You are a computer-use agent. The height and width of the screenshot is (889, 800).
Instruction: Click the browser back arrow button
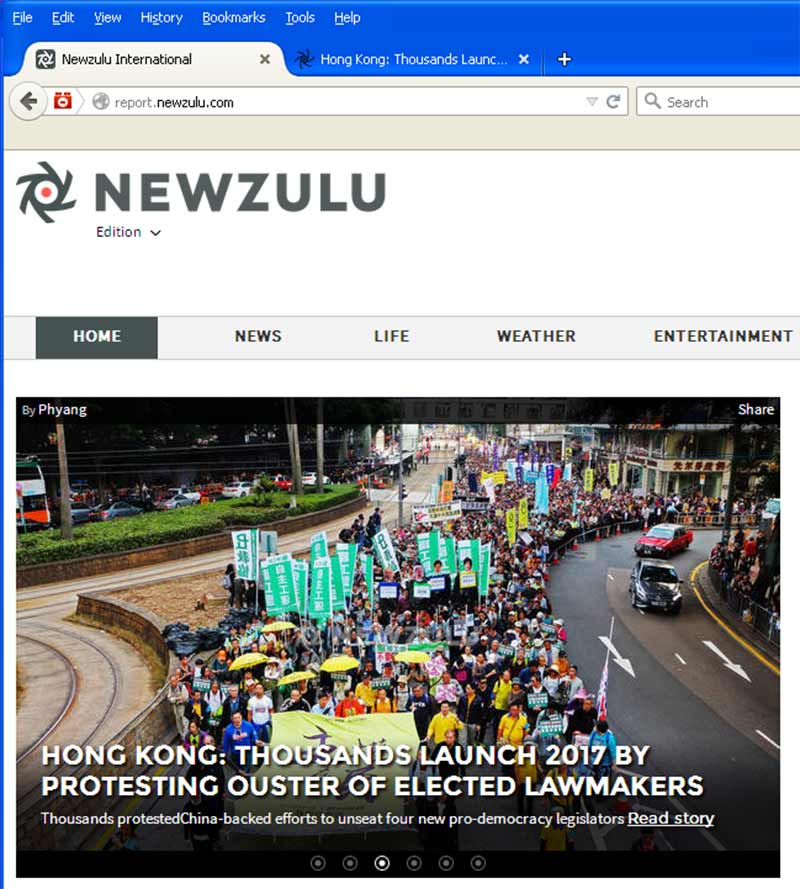(x=28, y=102)
